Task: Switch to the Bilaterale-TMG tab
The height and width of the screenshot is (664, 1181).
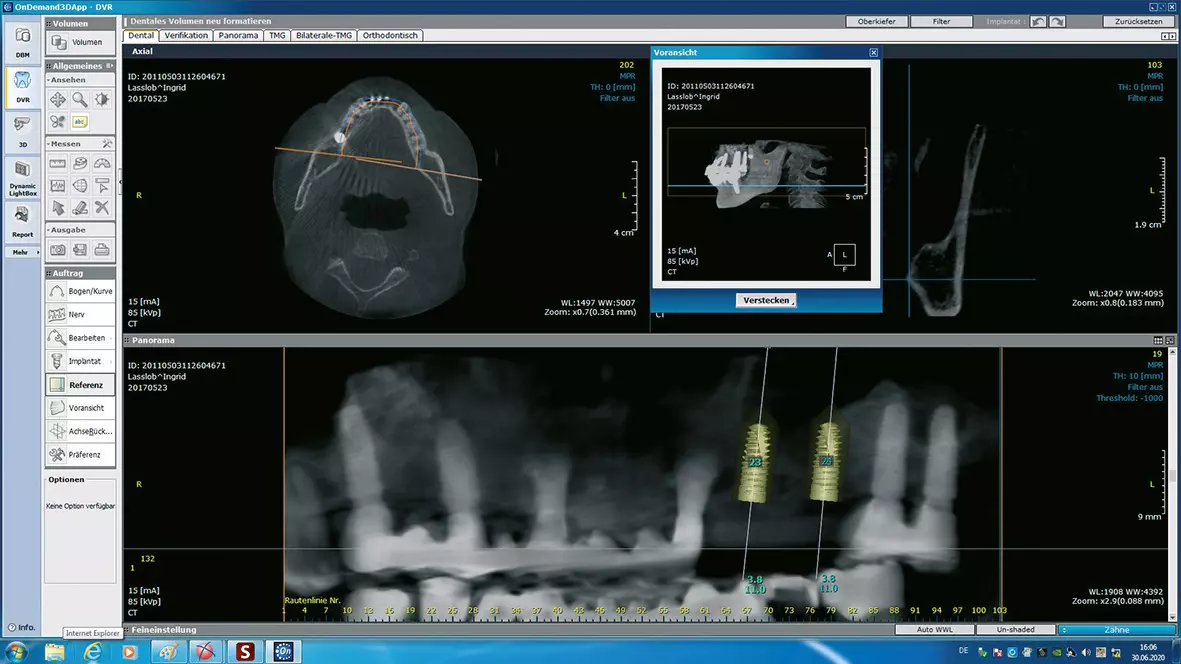Action: pos(324,35)
